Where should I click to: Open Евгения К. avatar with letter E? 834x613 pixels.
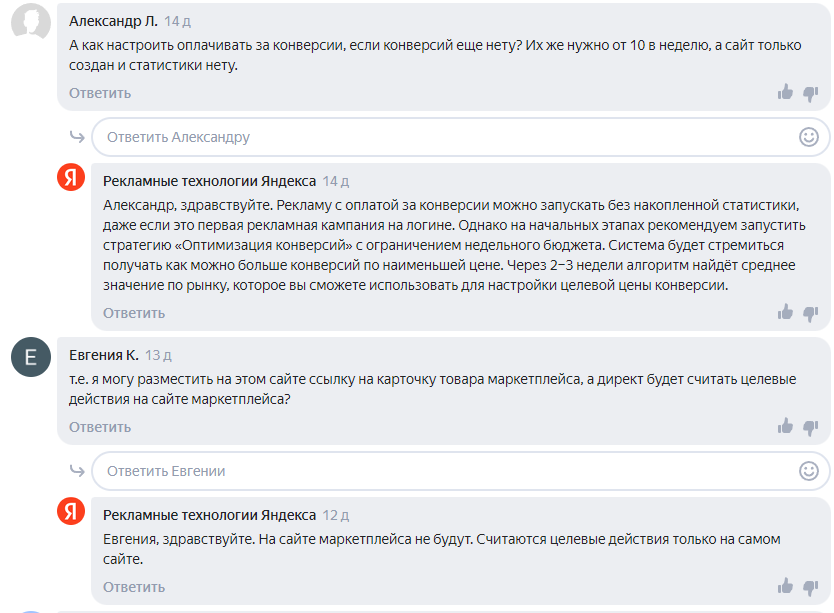point(31,357)
